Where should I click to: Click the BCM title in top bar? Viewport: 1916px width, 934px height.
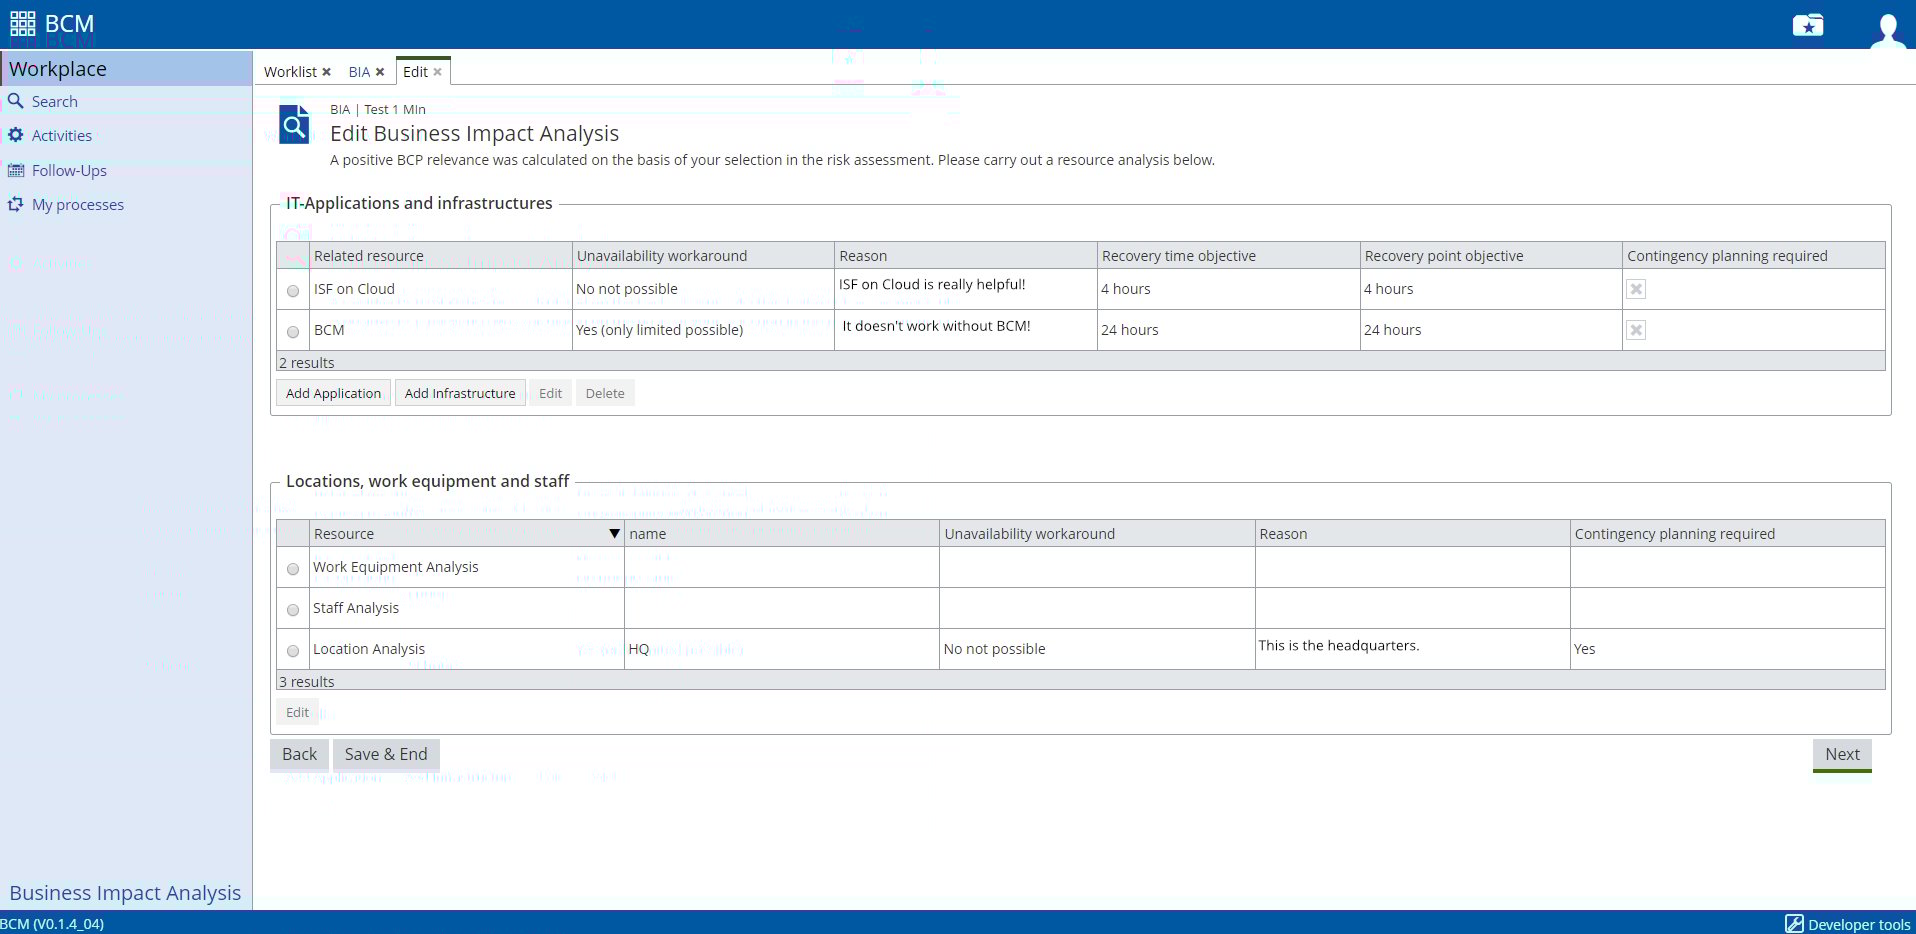pyautogui.click(x=69, y=24)
